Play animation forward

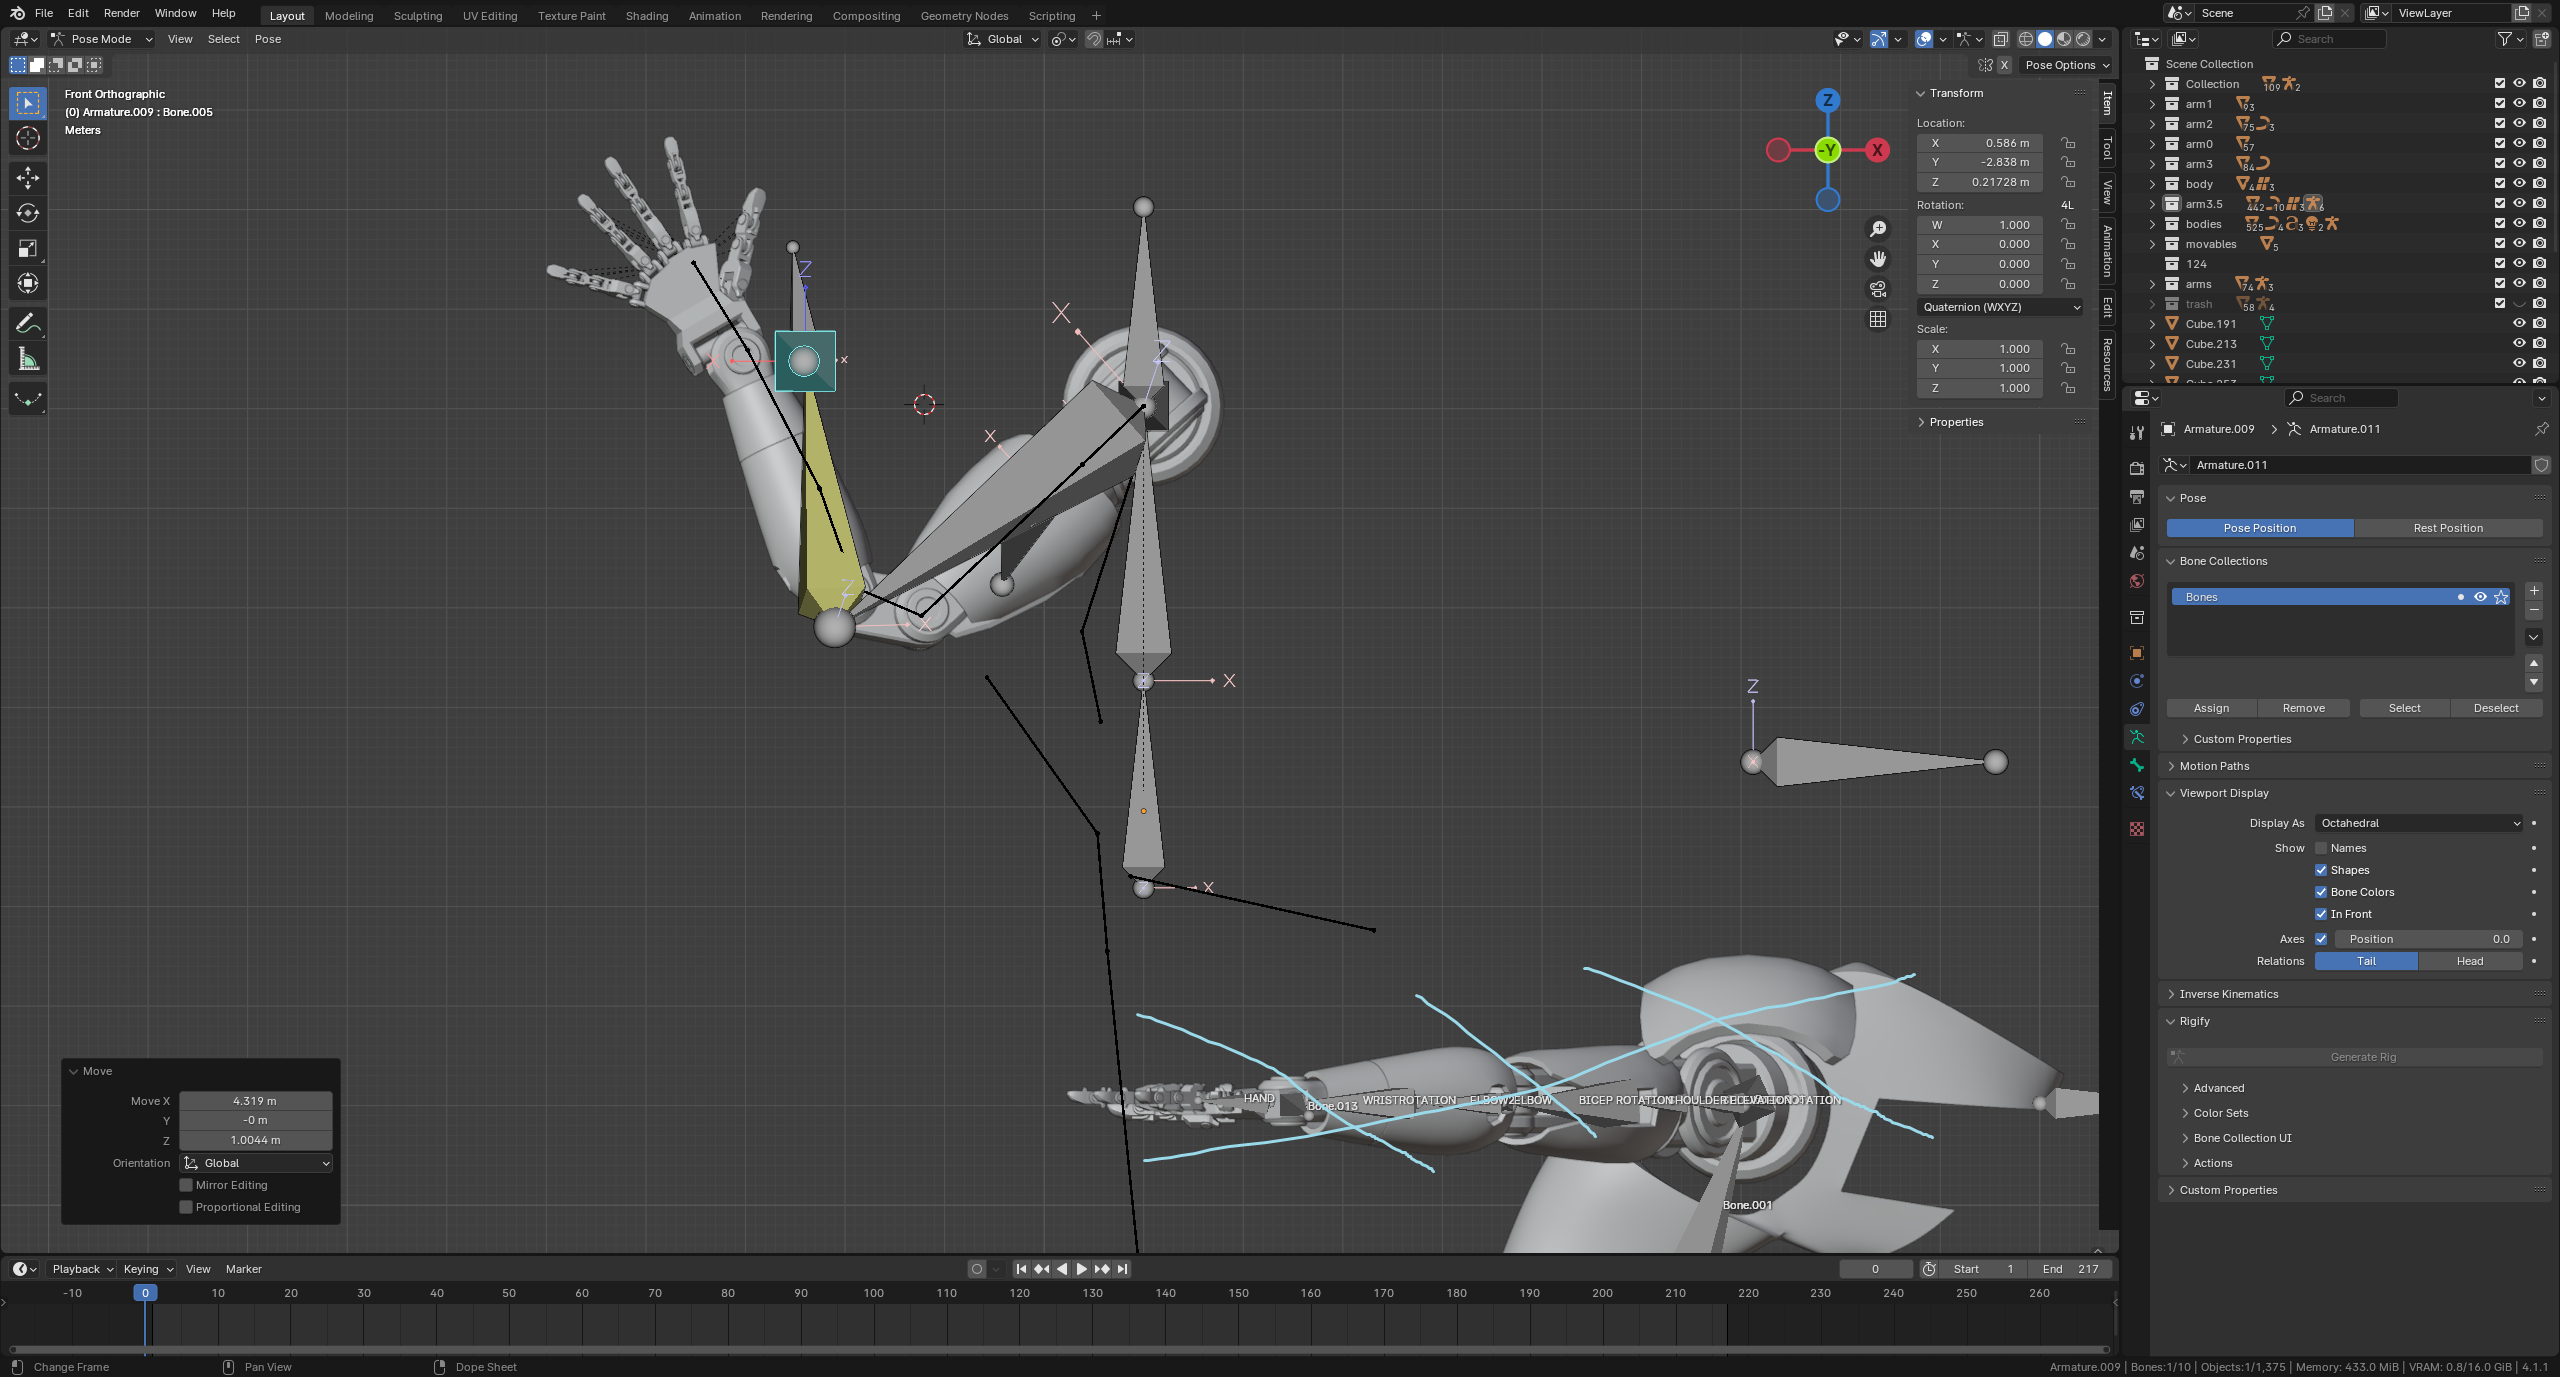1082,1269
